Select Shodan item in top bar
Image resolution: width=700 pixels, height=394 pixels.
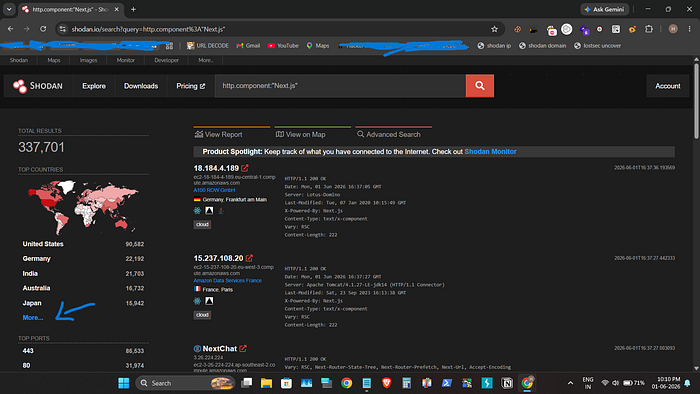(19, 60)
